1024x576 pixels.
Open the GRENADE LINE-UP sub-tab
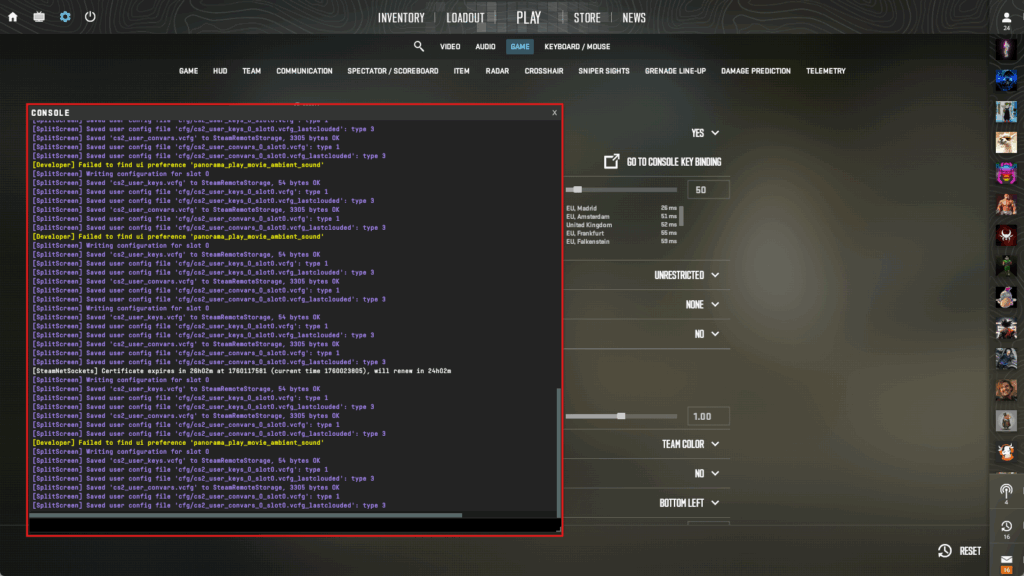click(x=675, y=71)
